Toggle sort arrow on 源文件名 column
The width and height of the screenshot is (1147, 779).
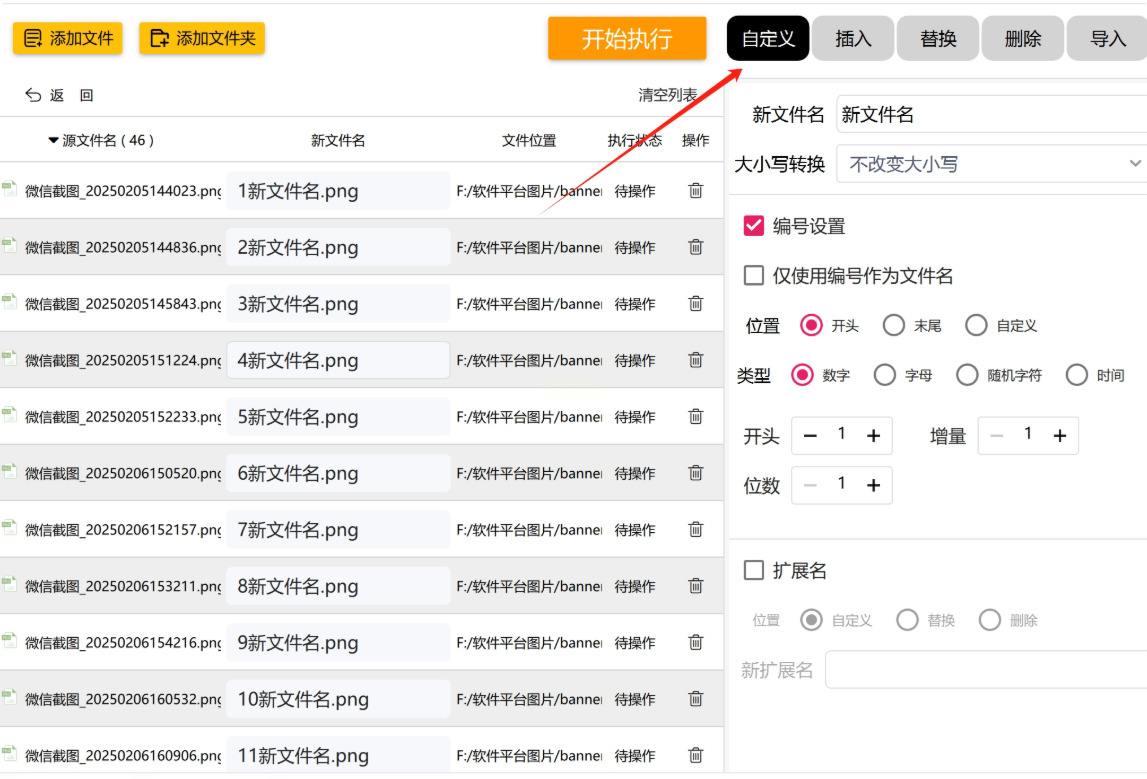[x=53, y=140]
